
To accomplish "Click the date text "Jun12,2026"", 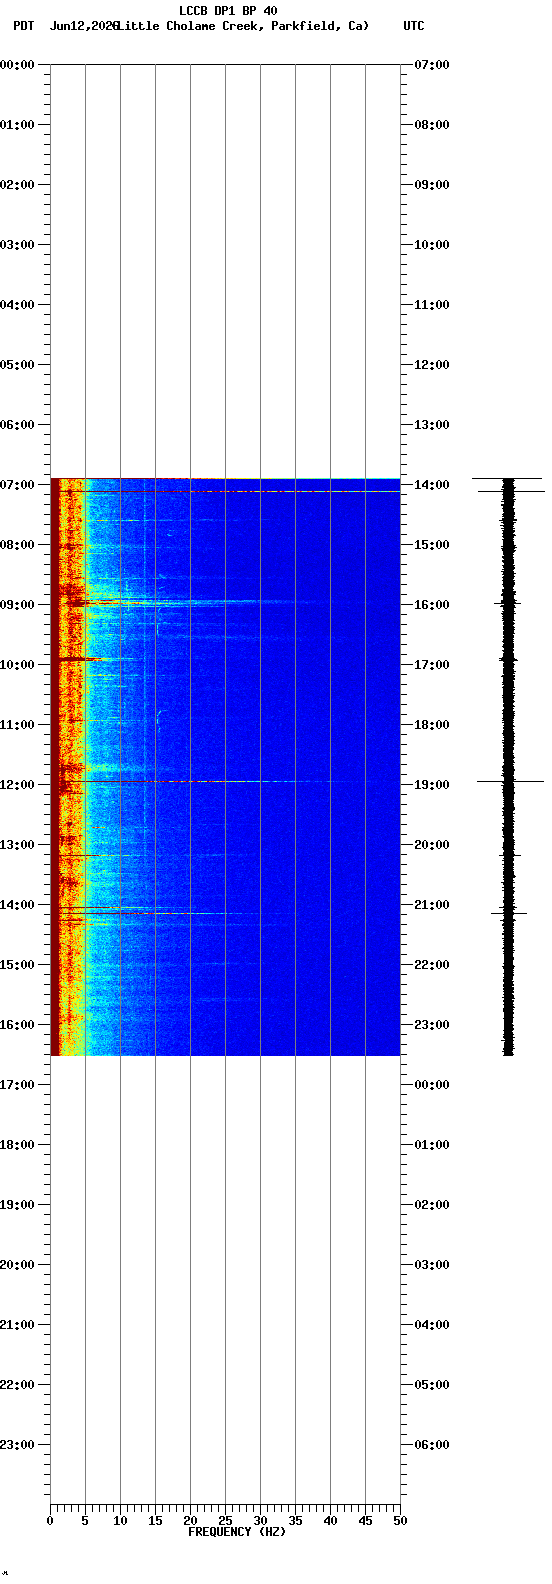I will point(83,26).
